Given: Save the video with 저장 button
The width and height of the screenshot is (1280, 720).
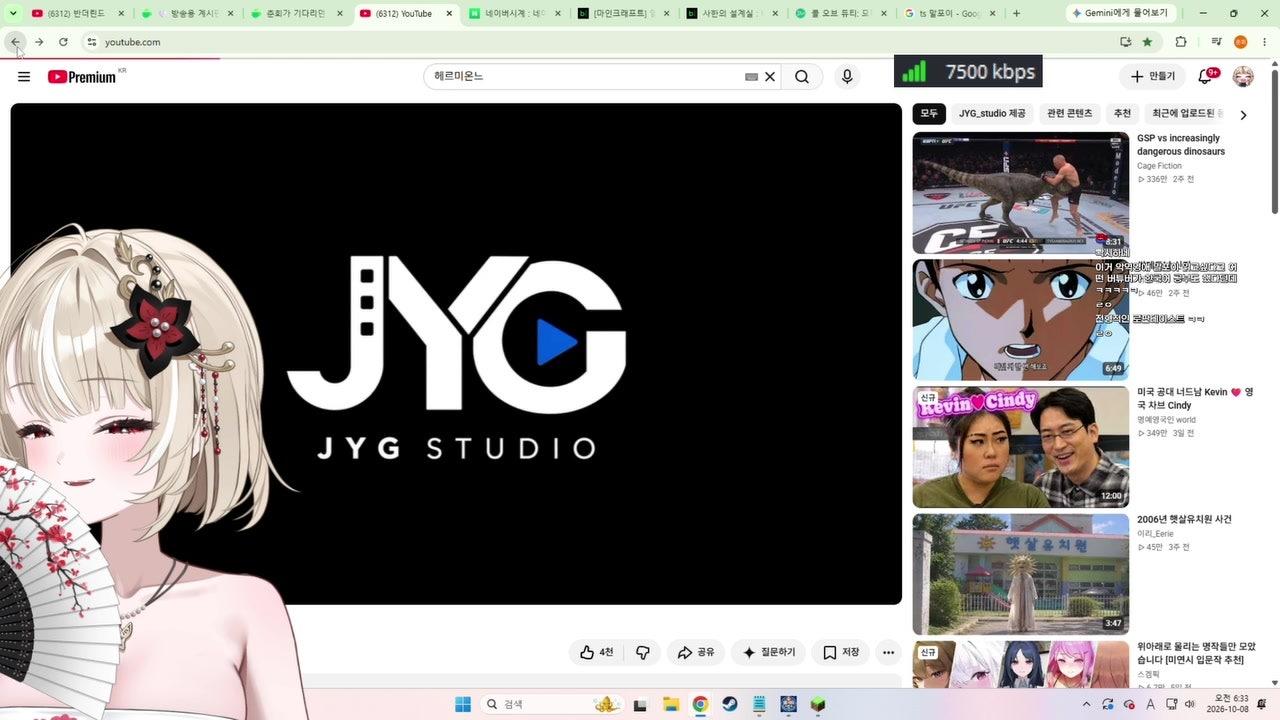Looking at the screenshot, I should click(841, 652).
